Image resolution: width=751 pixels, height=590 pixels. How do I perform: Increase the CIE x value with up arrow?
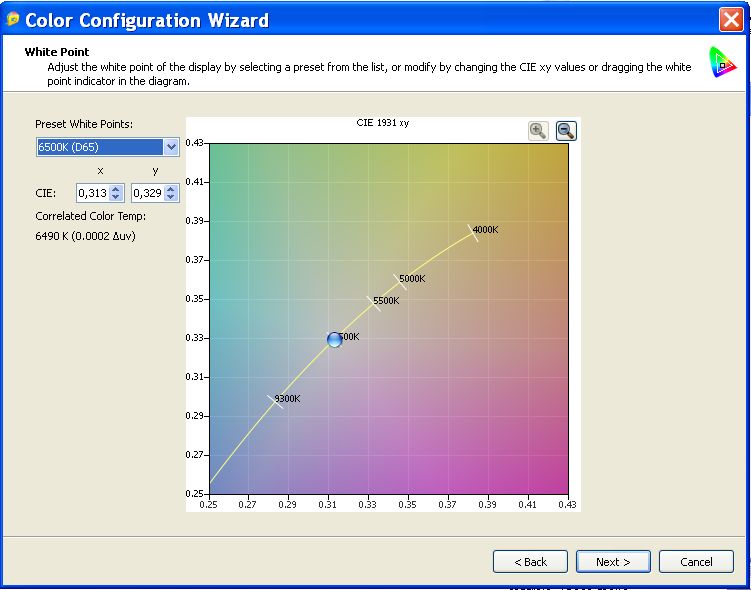tap(116, 188)
